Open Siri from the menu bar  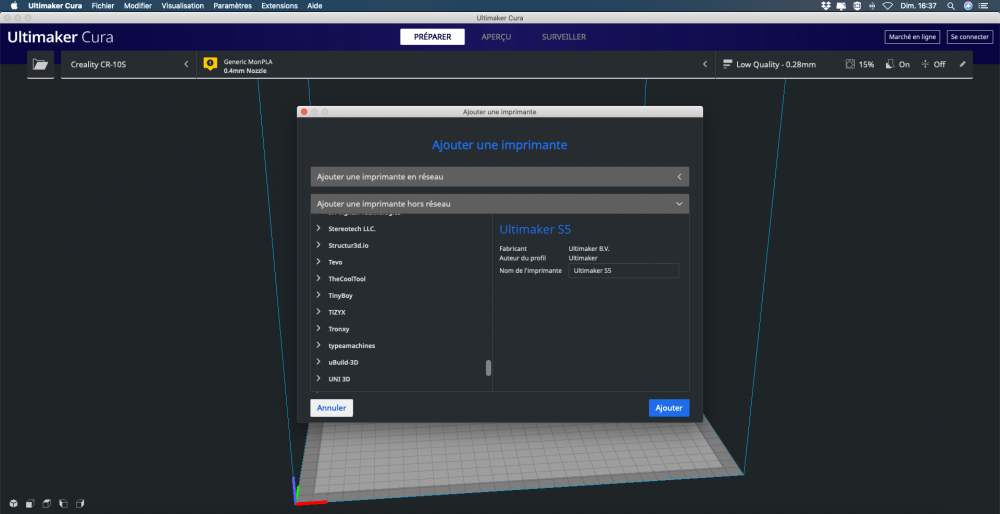click(x=967, y=6)
